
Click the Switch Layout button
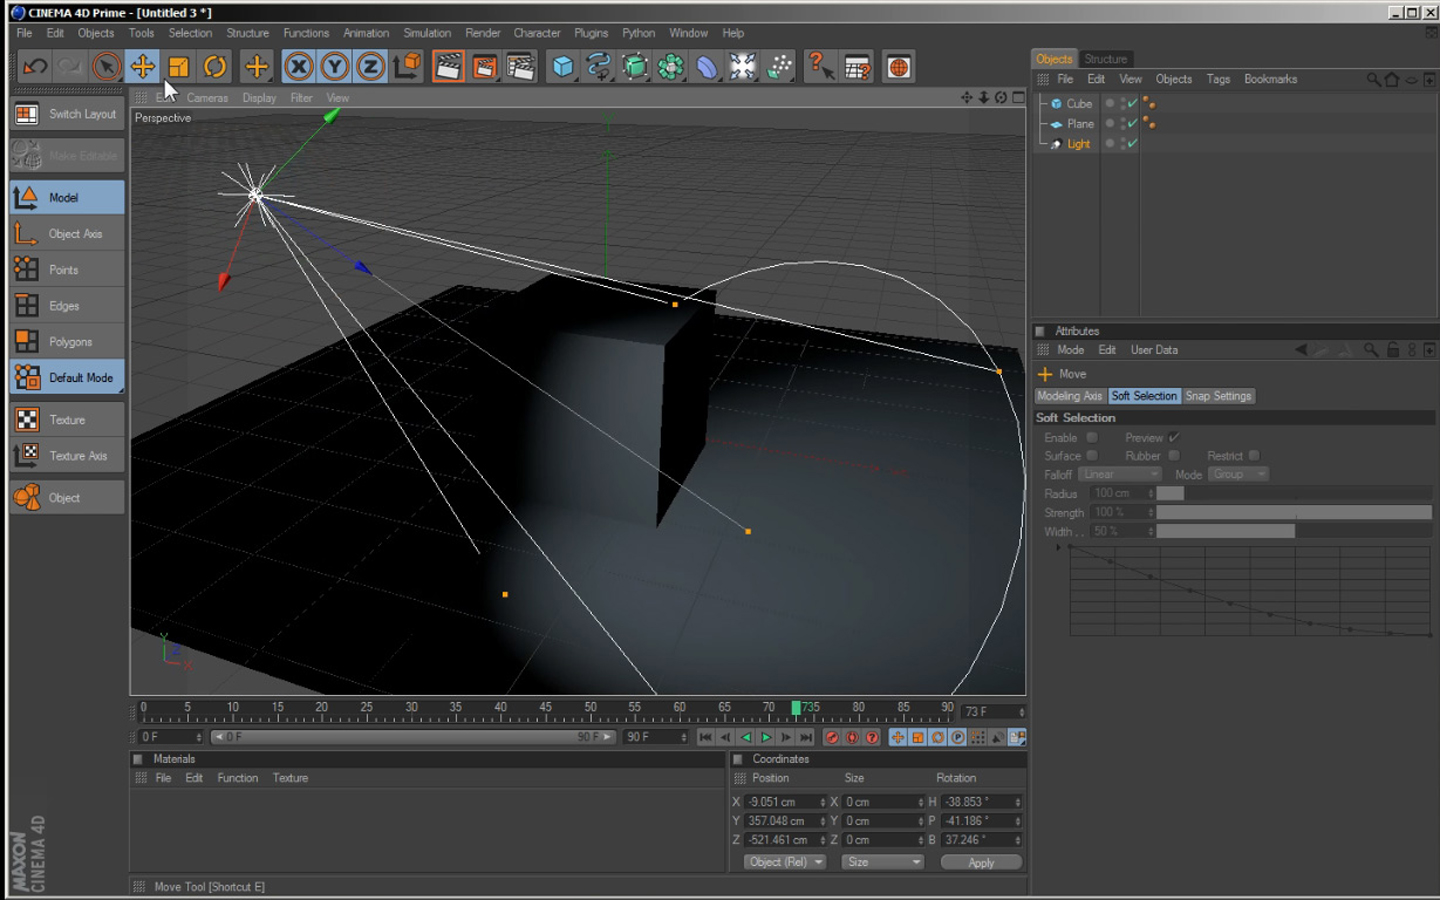[66, 114]
